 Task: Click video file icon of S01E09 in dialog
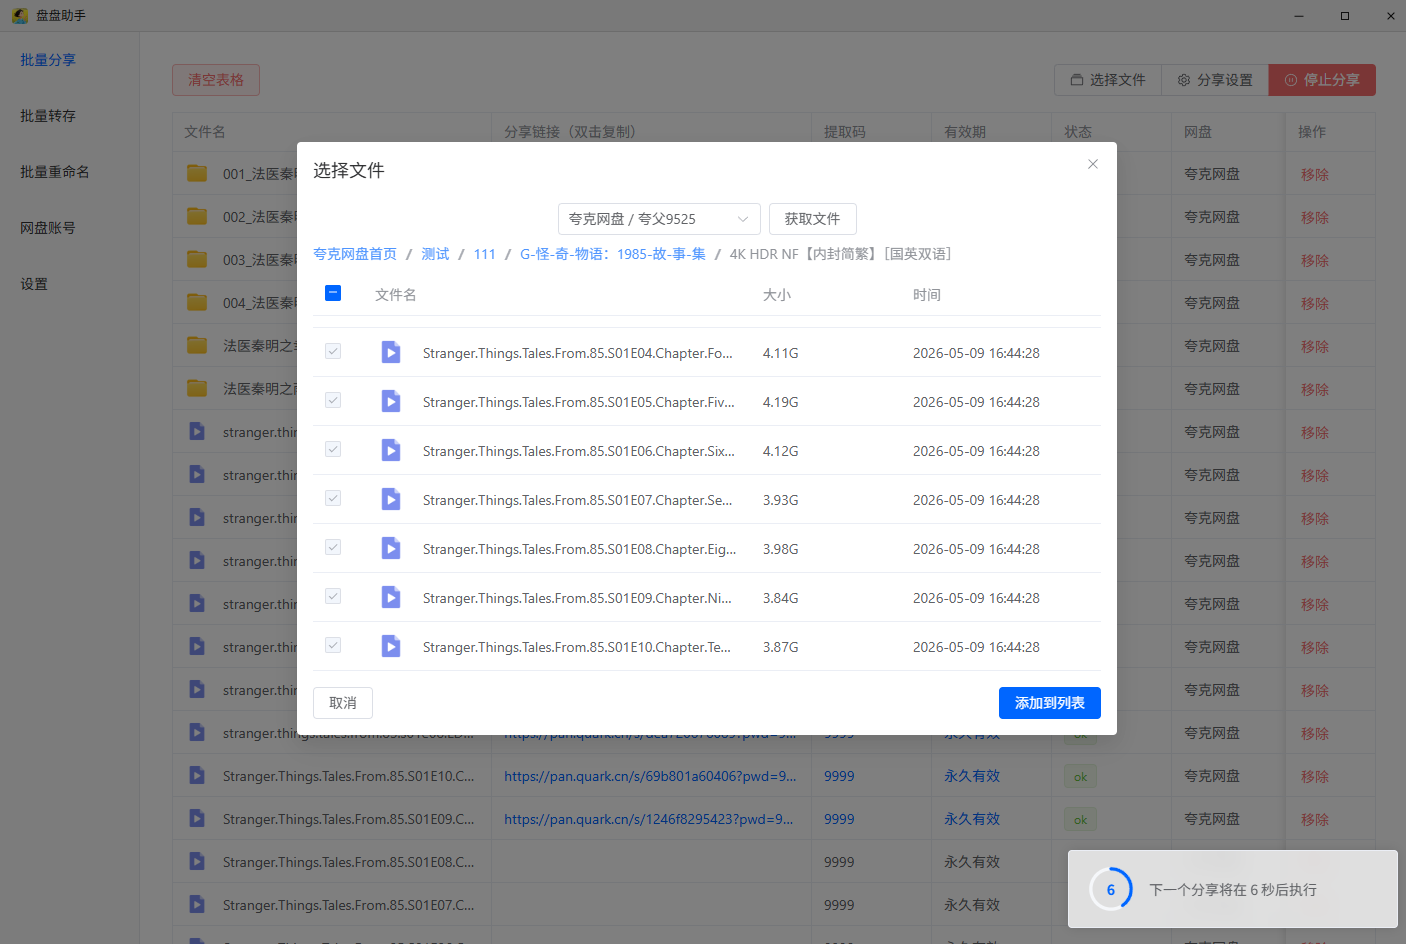tap(391, 597)
